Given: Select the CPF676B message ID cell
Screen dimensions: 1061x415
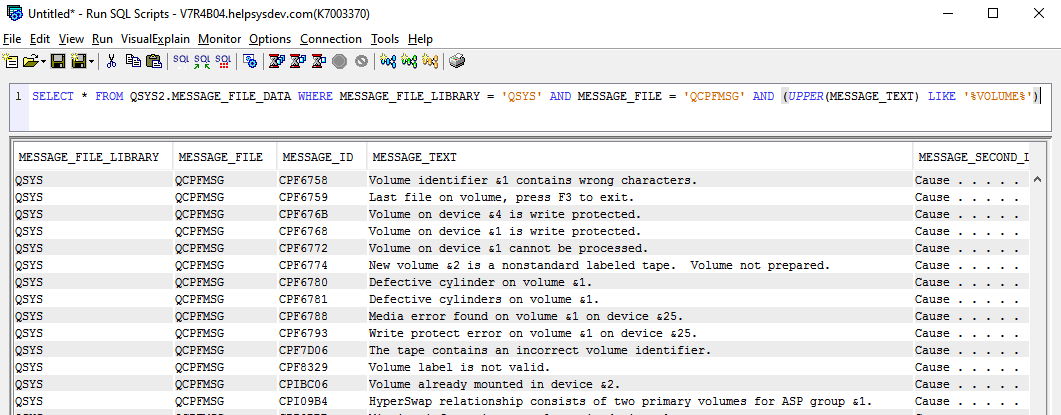Looking at the screenshot, I should (x=322, y=214).
